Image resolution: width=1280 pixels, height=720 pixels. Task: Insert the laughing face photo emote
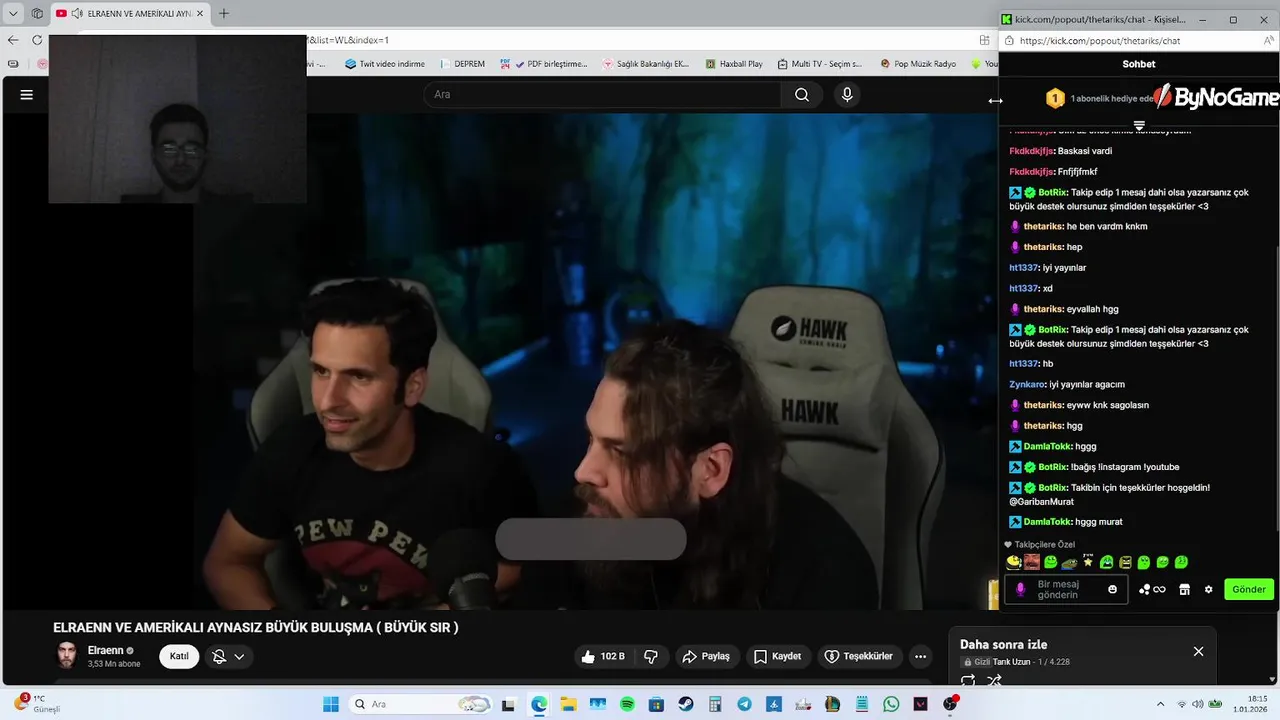(1031, 562)
